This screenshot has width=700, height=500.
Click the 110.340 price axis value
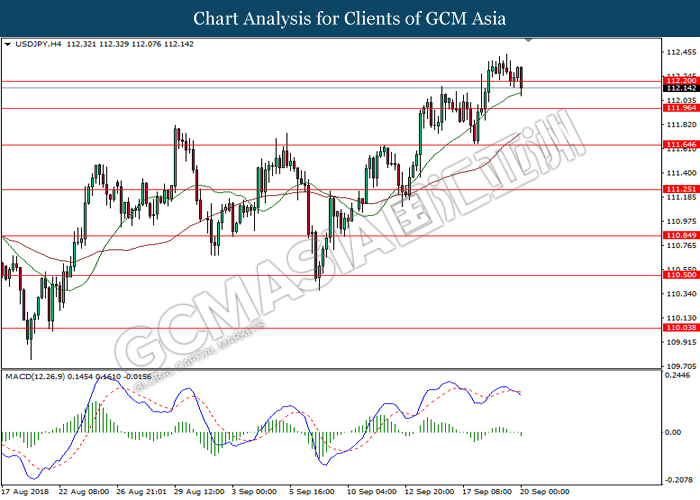[681, 294]
